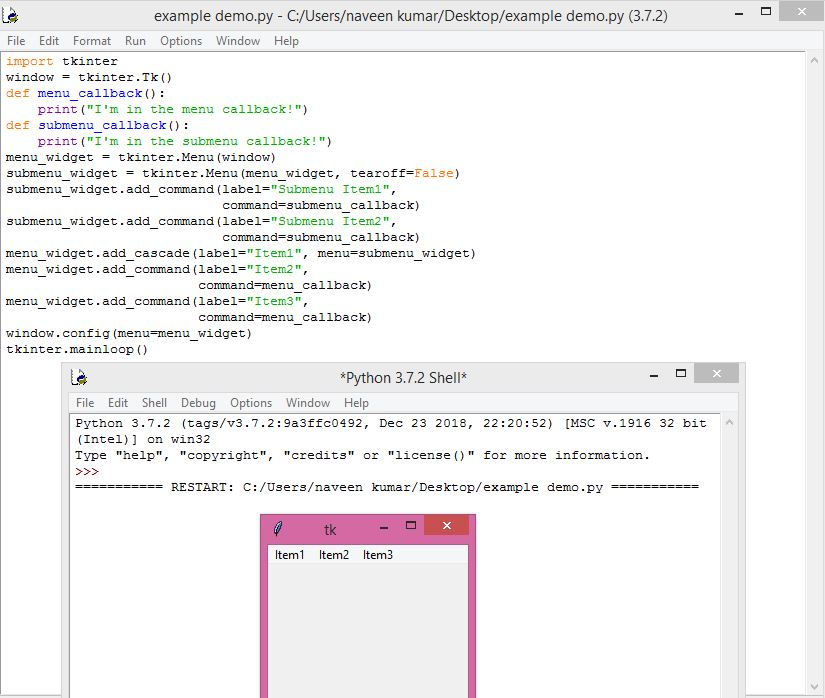Click 'def submenu_callback():' line in editor
This screenshot has height=698, width=825.
(97, 125)
